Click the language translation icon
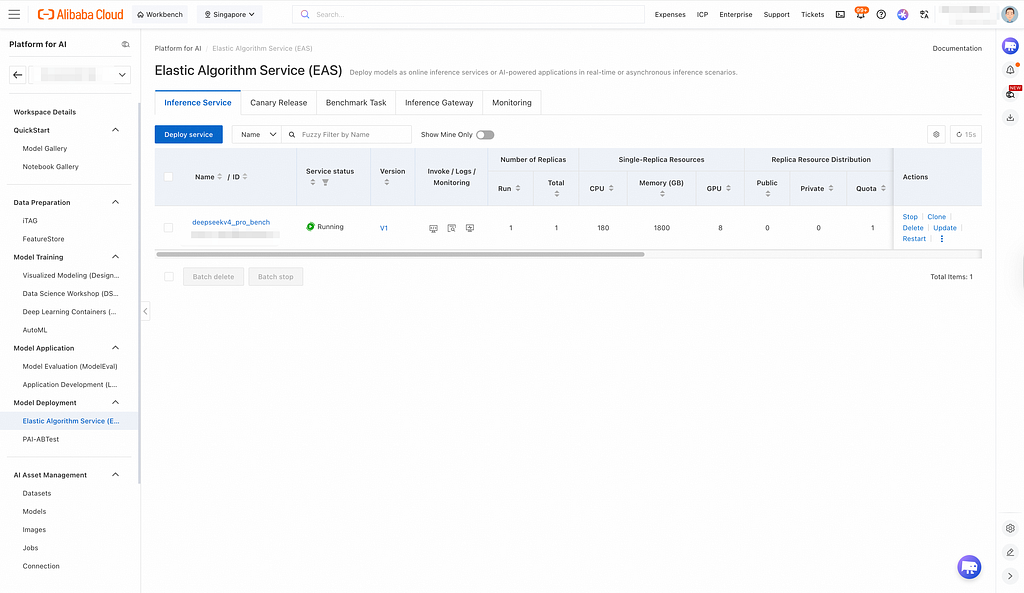 924,14
